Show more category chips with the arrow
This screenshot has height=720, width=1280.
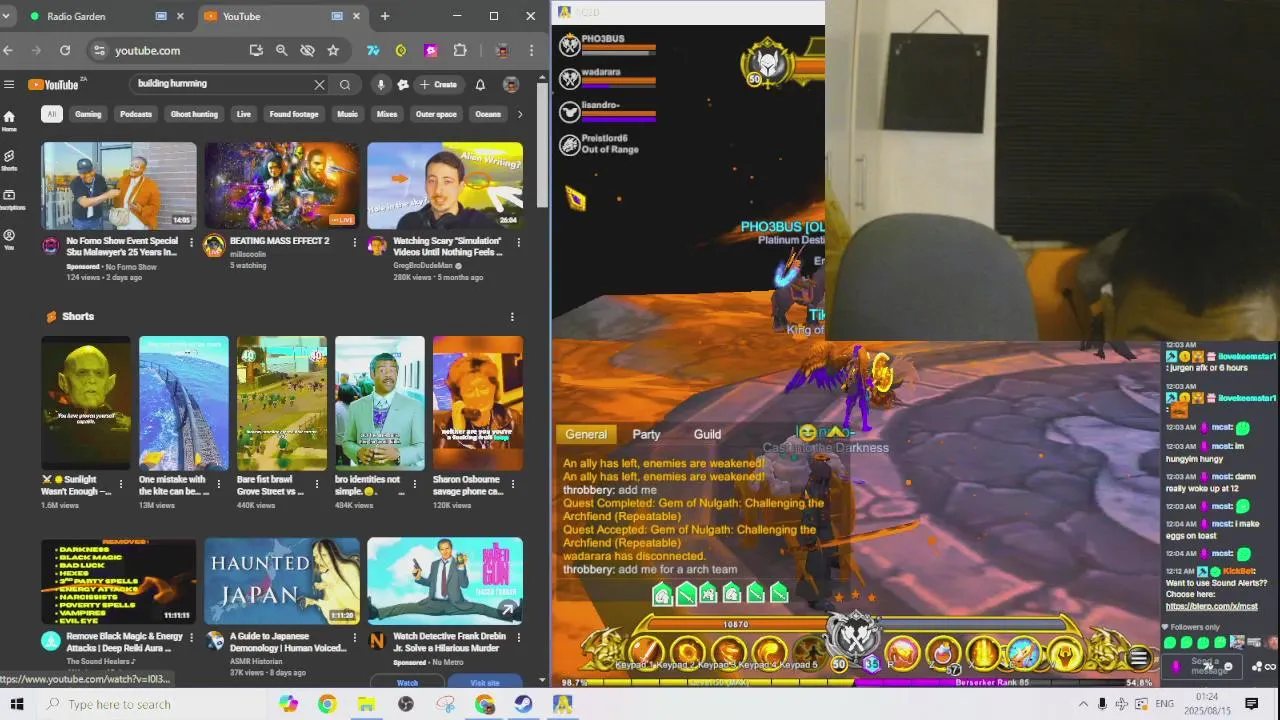[x=519, y=114]
